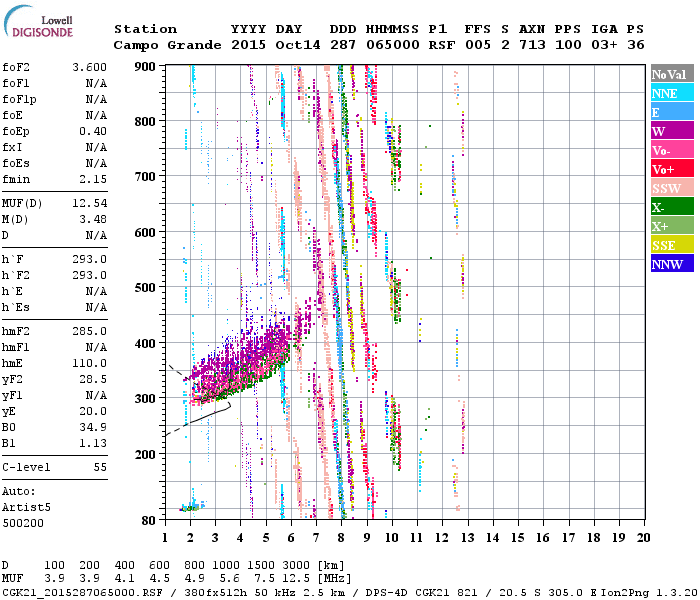Select the NoVal legend swatch
Image resolution: width=700 pixels, height=600 pixels.
(672, 74)
